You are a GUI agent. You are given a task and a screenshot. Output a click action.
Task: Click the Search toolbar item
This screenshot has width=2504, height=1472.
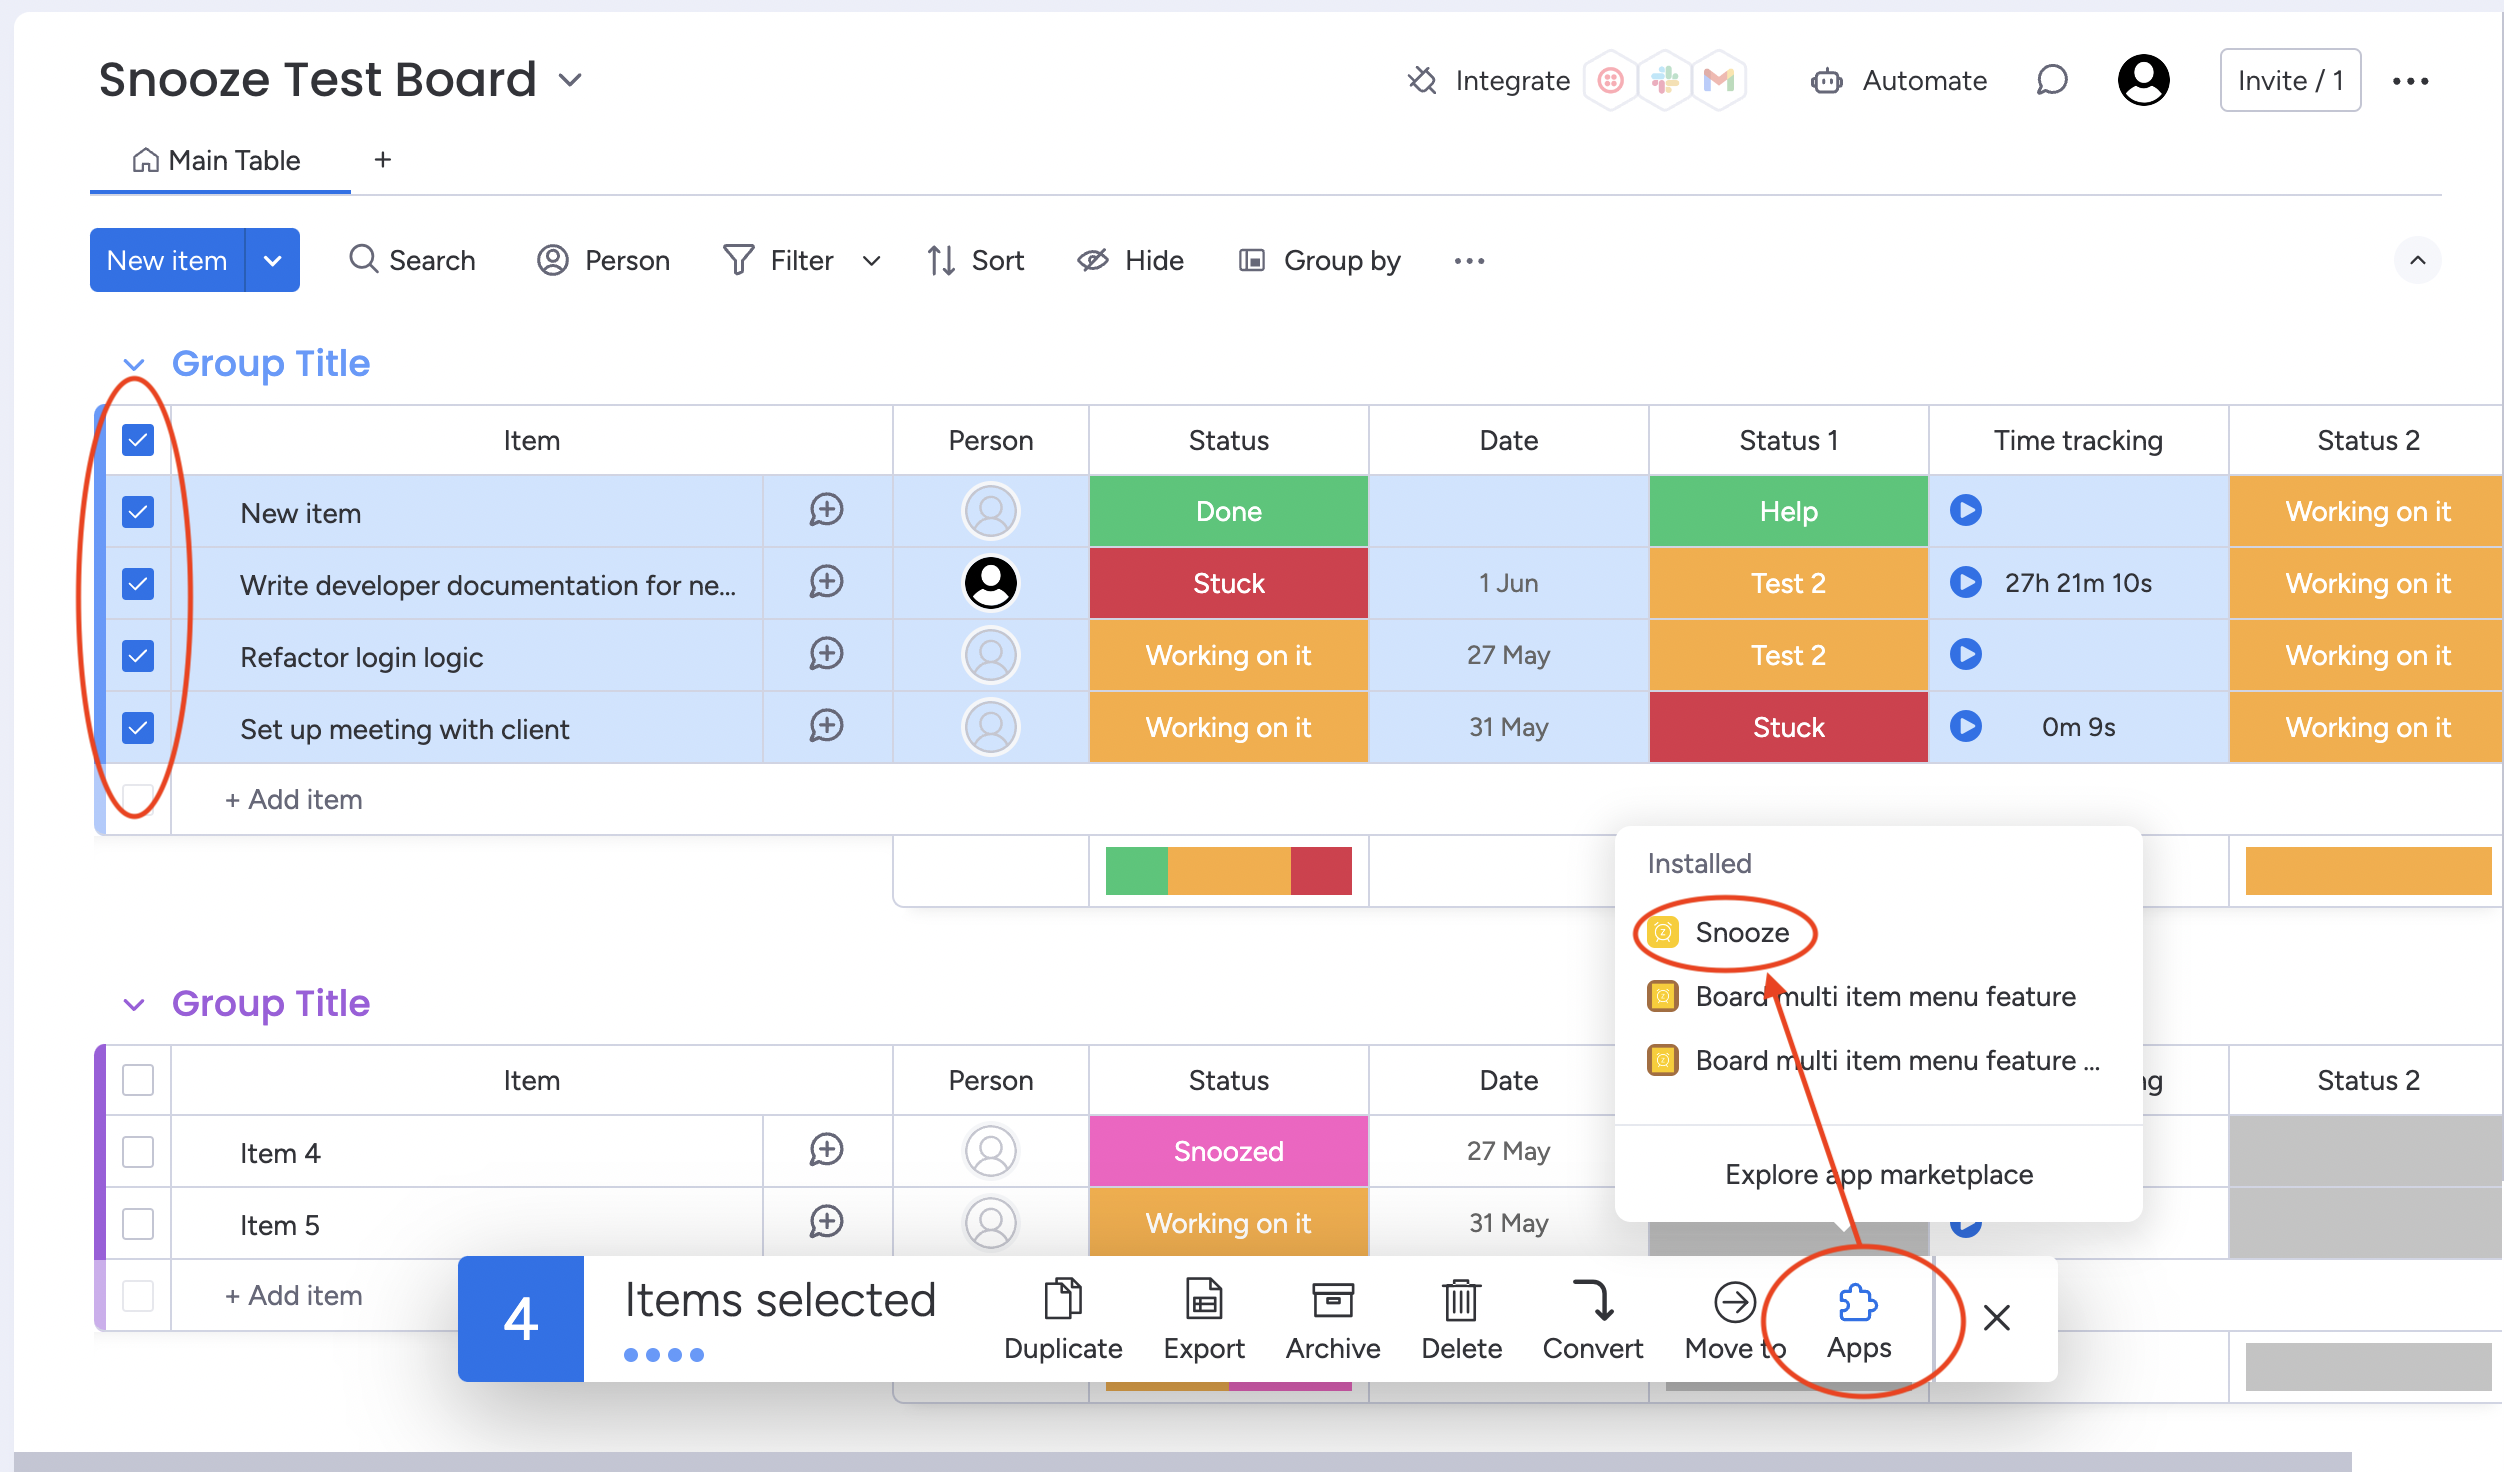[412, 261]
